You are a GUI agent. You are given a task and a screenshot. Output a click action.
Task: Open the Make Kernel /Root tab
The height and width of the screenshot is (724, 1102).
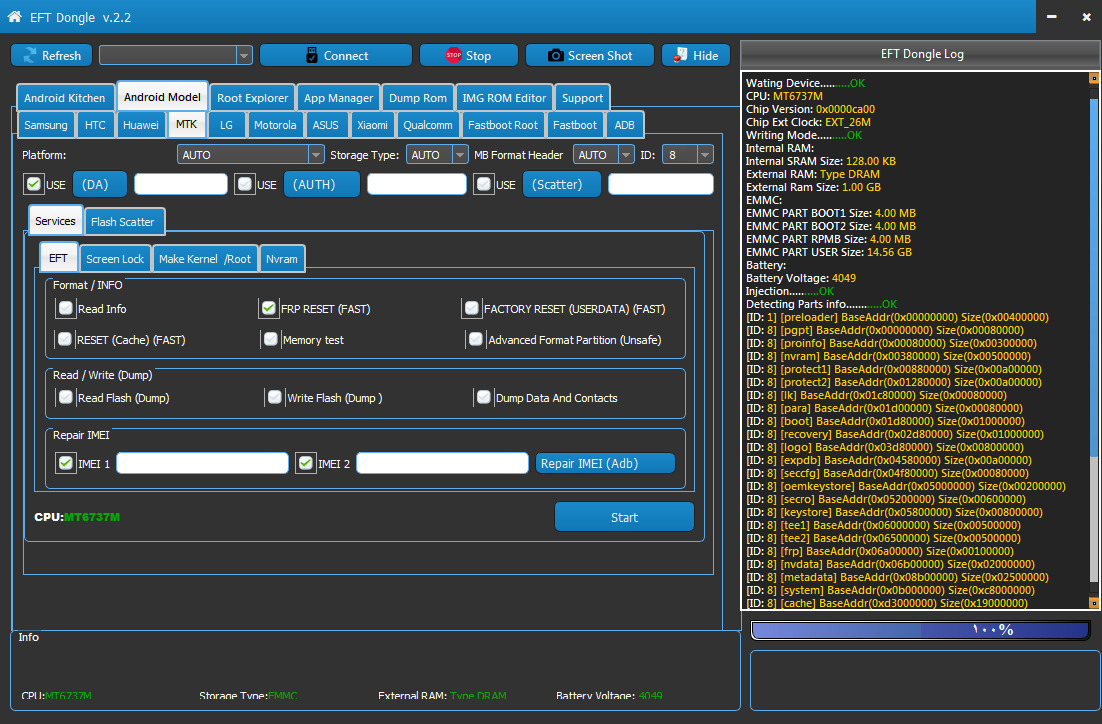(205, 259)
